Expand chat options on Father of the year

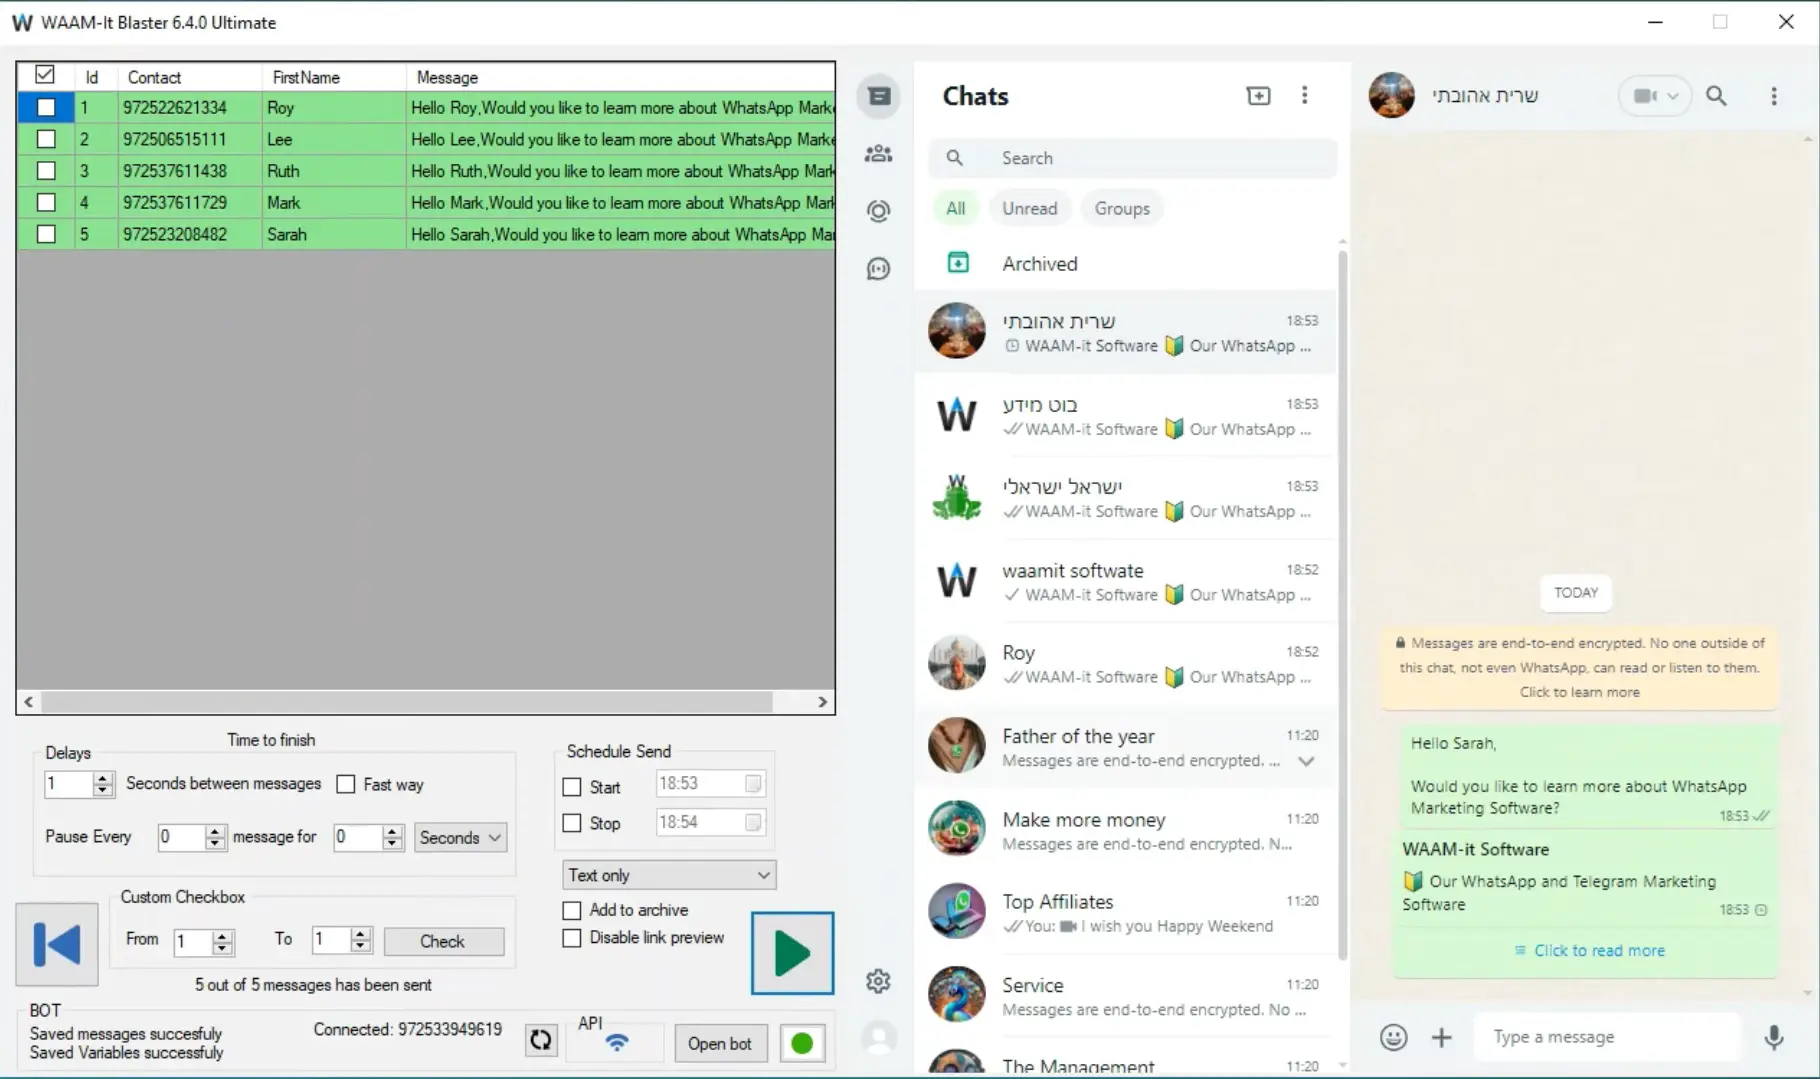click(1306, 761)
